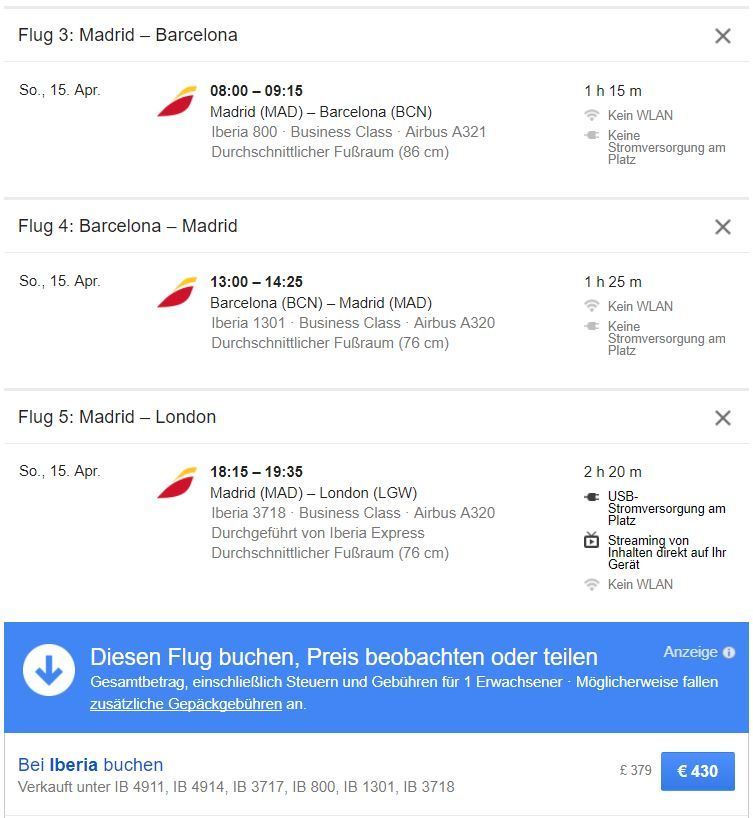This screenshot has height=818, width=753.
Task: Click Iberia logo on 08:00 flight
Action: coord(177,102)
